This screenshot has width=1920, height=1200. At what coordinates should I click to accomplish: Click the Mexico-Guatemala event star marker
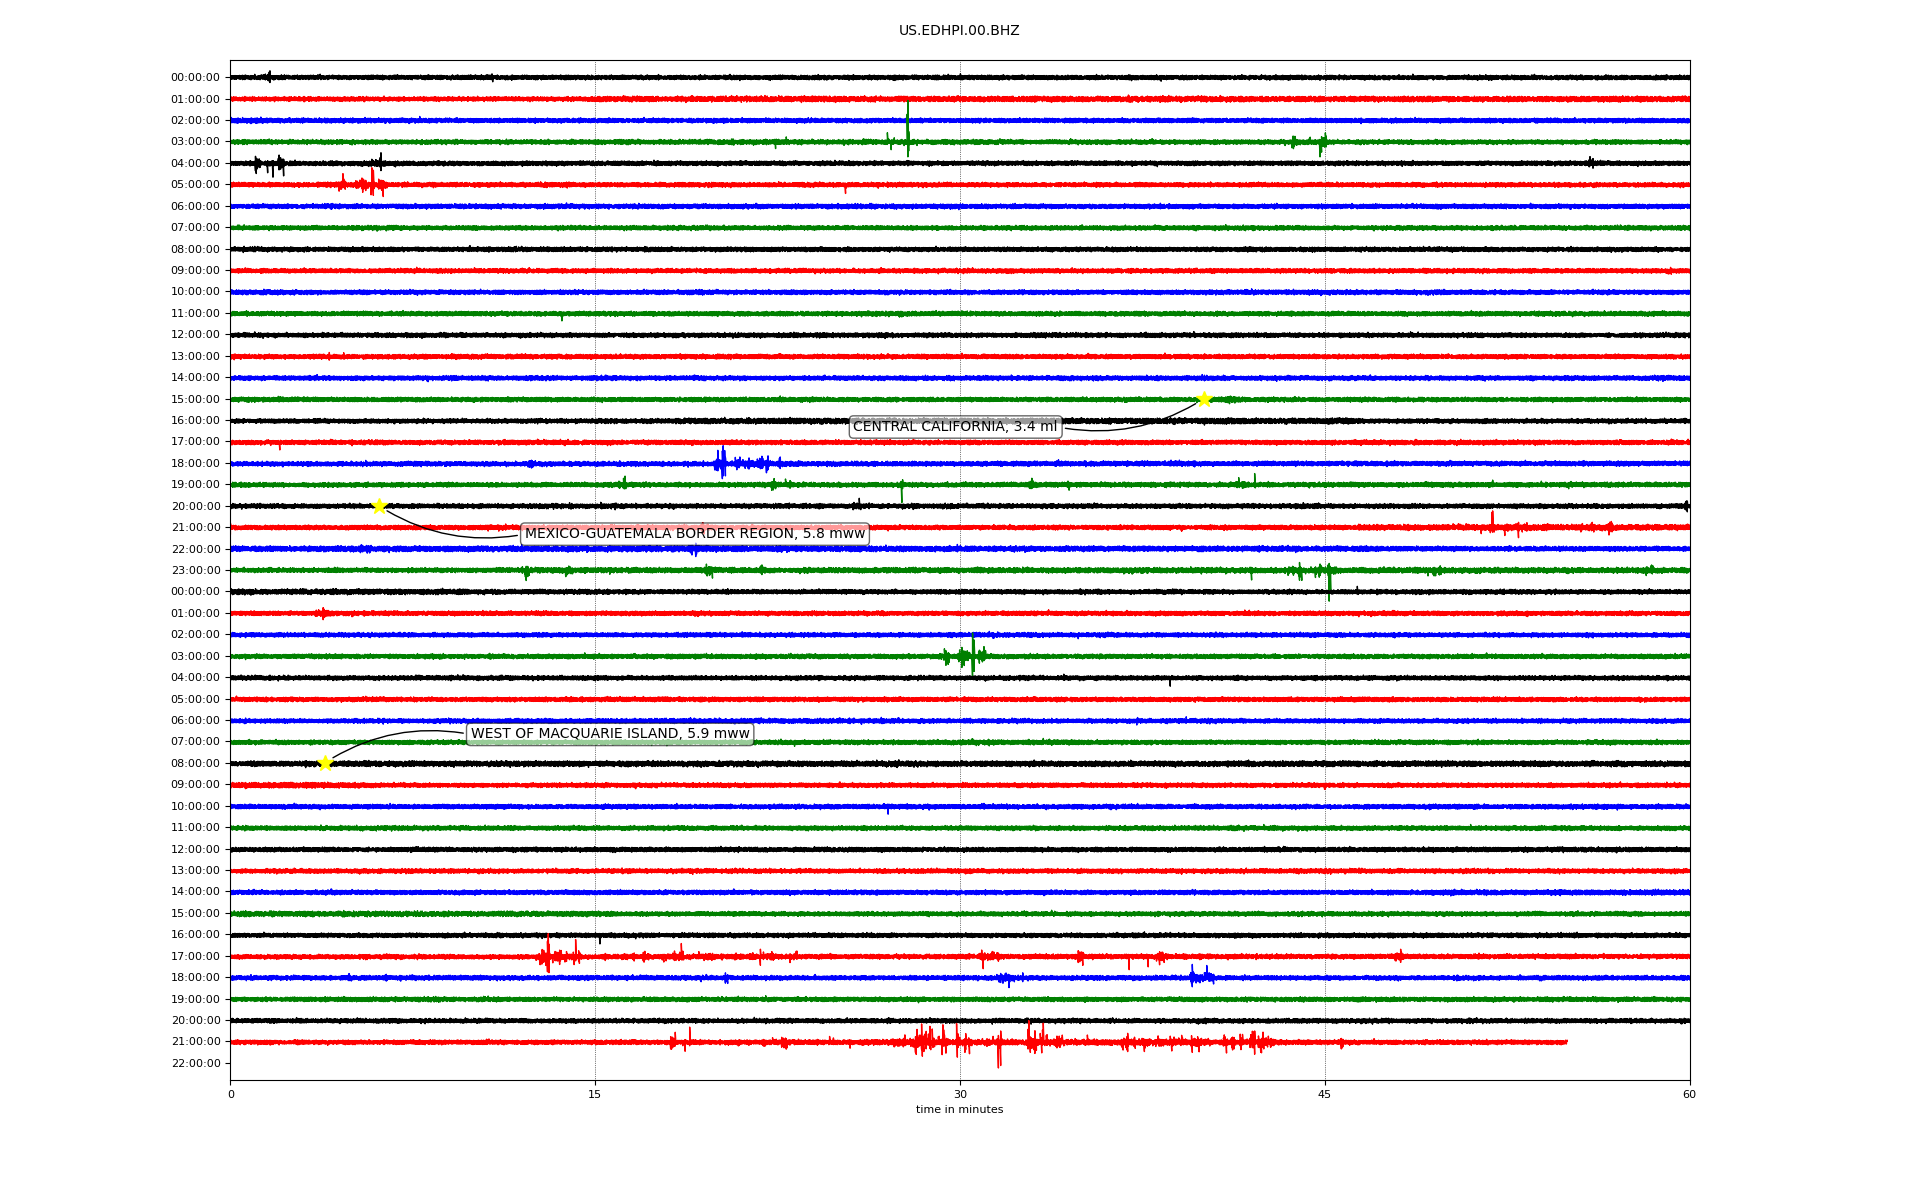click(x=379, y=506)
